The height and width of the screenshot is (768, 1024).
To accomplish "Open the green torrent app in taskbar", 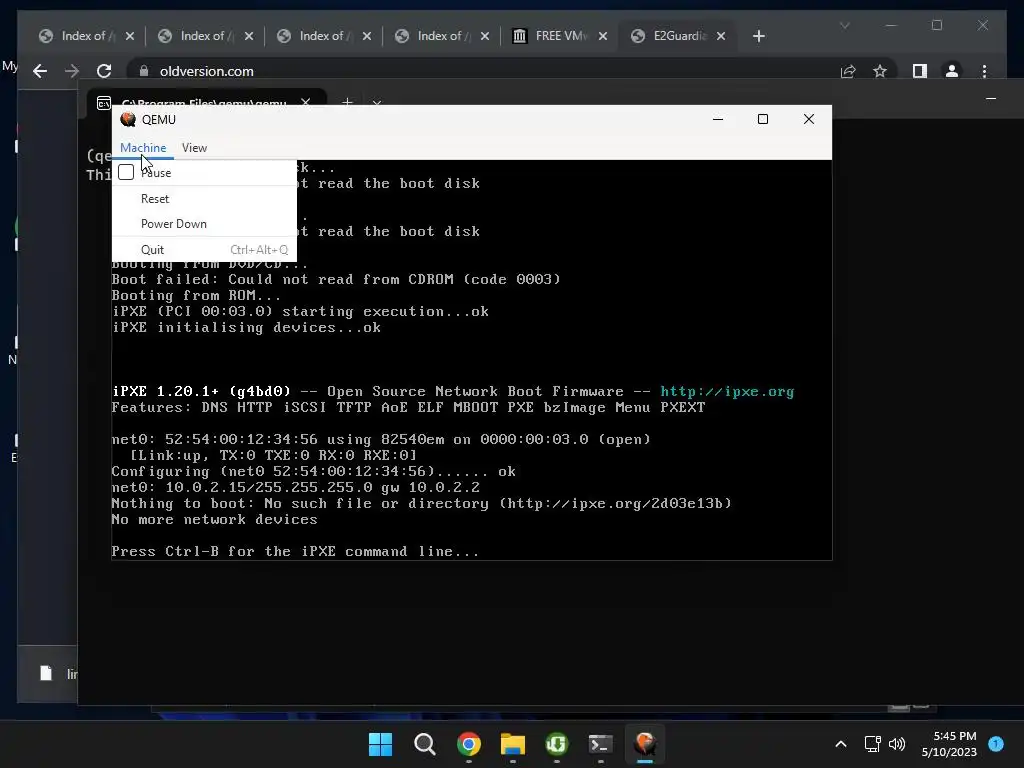I will coord(556,744).
